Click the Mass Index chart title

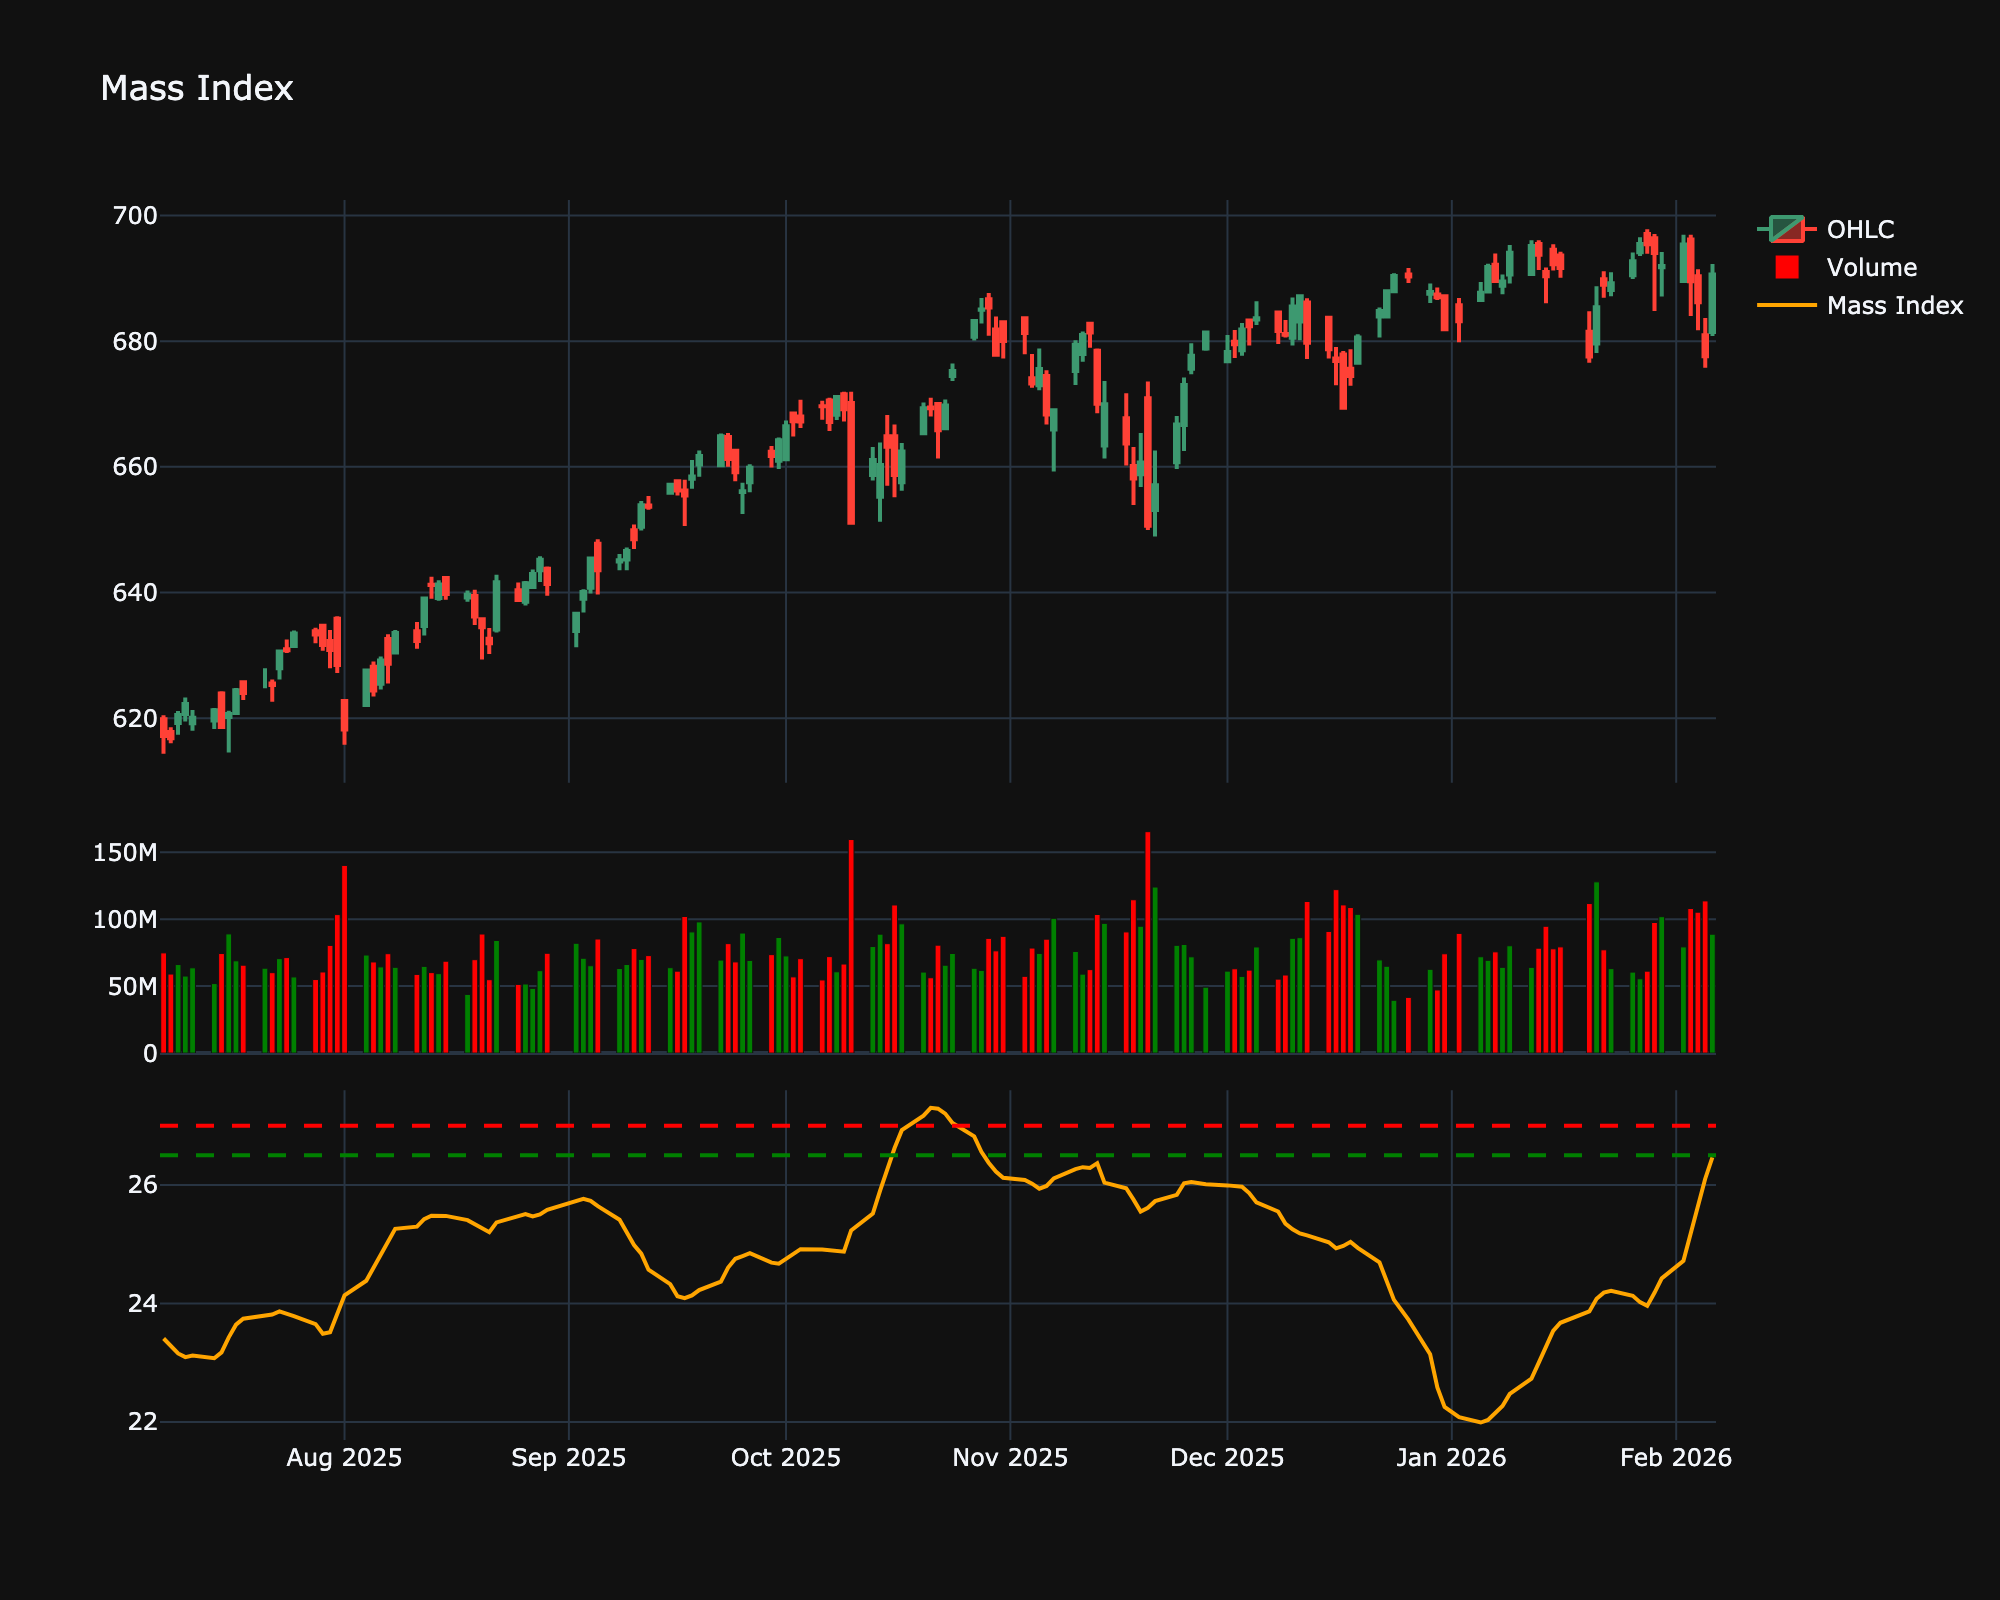(197, 89)
